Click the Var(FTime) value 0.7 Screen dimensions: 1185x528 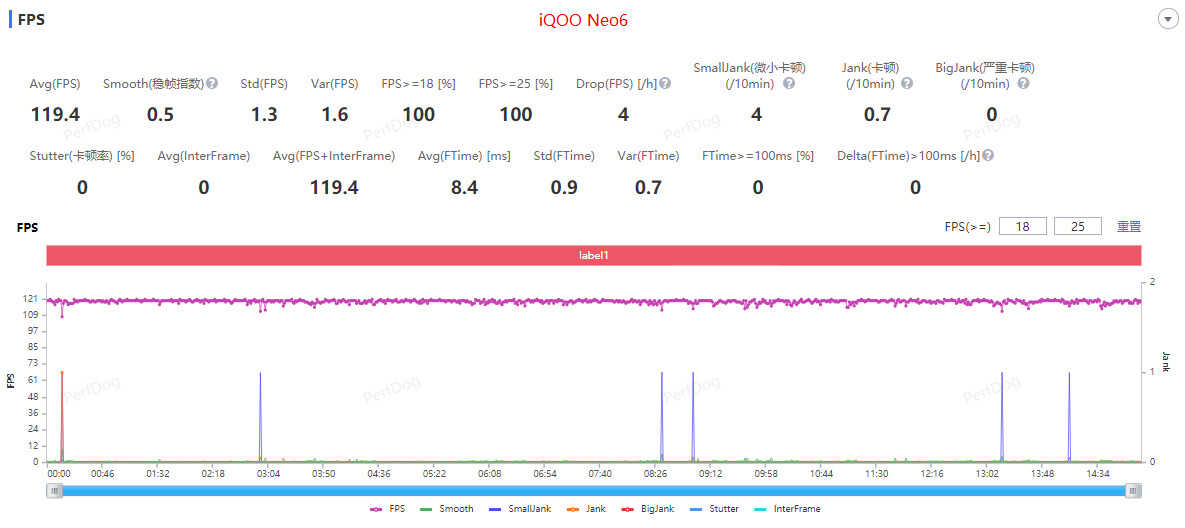(648, 187)
